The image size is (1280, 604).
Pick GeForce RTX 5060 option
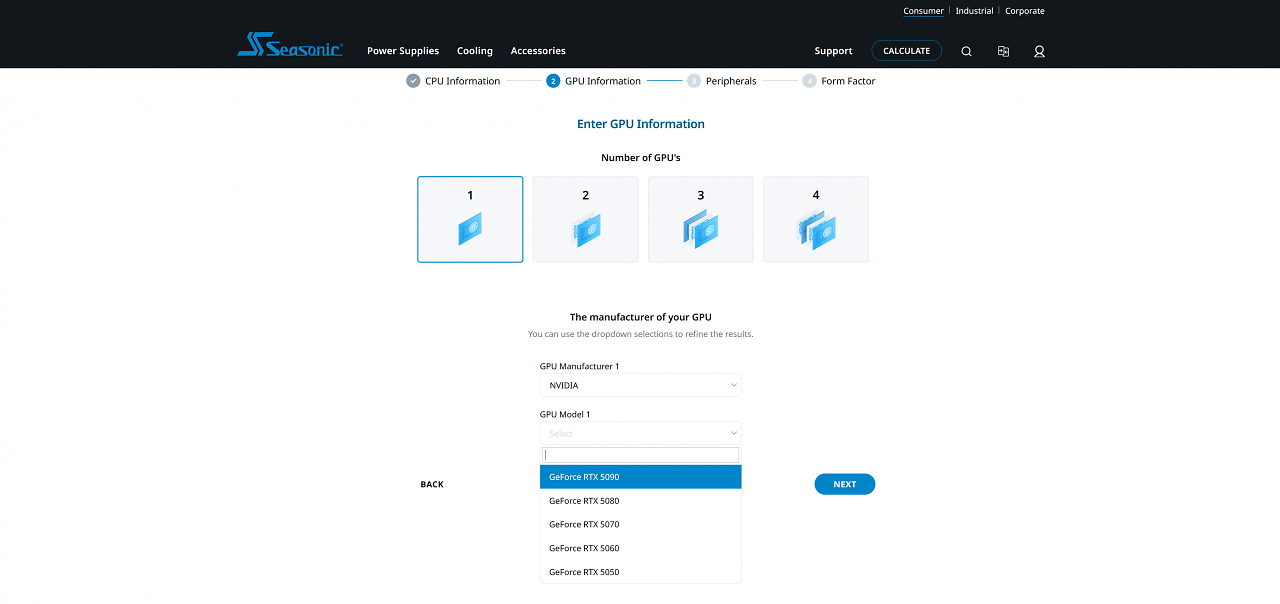(x=641, y=548)
